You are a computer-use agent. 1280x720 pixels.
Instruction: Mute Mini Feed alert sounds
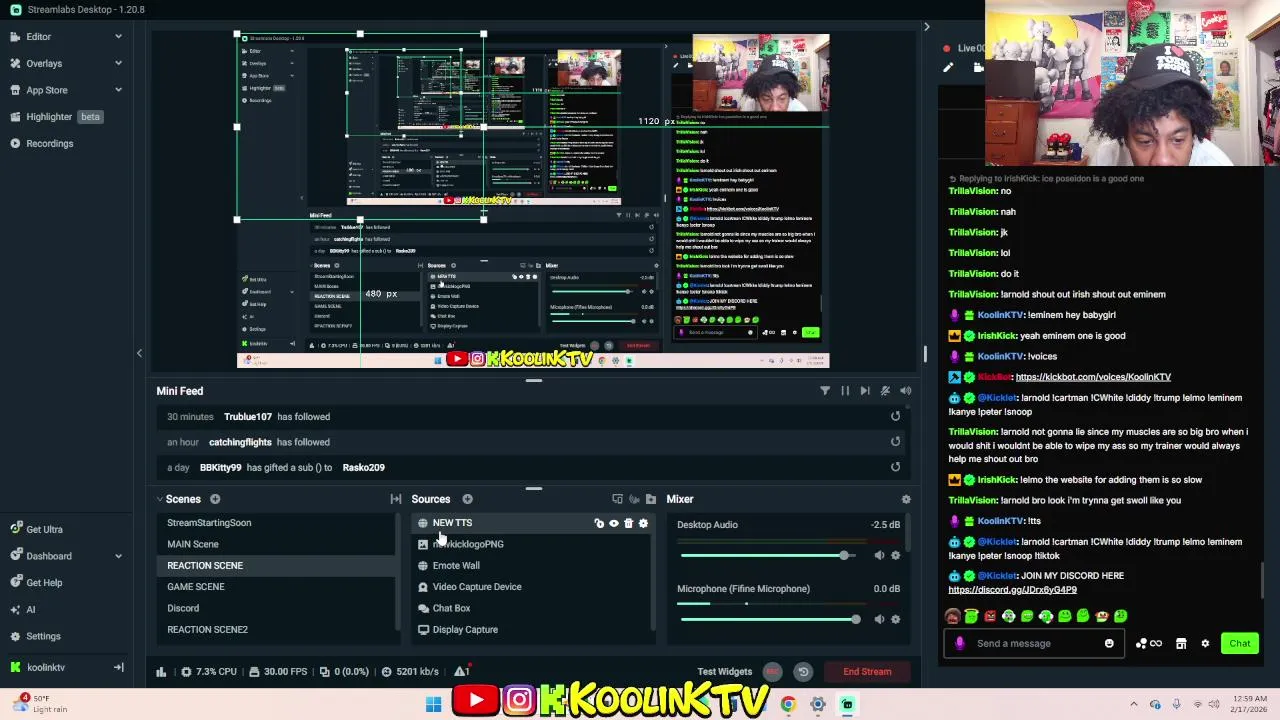(x=905, y=391)
